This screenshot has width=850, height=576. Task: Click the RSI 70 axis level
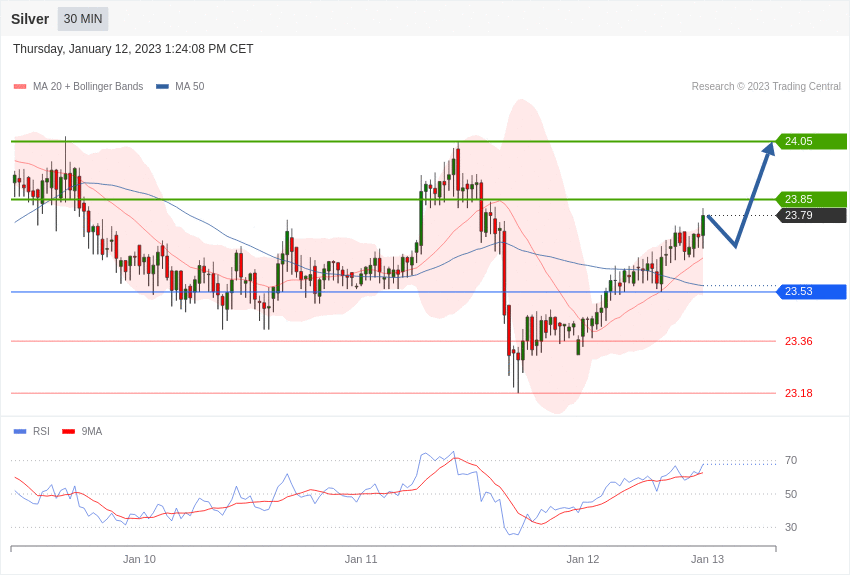tap(791, 461)
